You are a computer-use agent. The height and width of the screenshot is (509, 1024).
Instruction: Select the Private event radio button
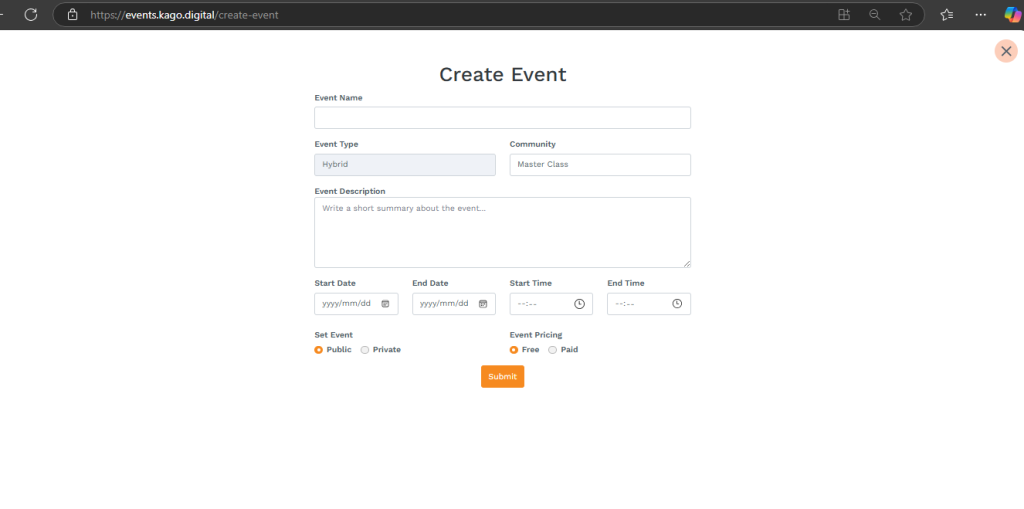coord(365,350)
